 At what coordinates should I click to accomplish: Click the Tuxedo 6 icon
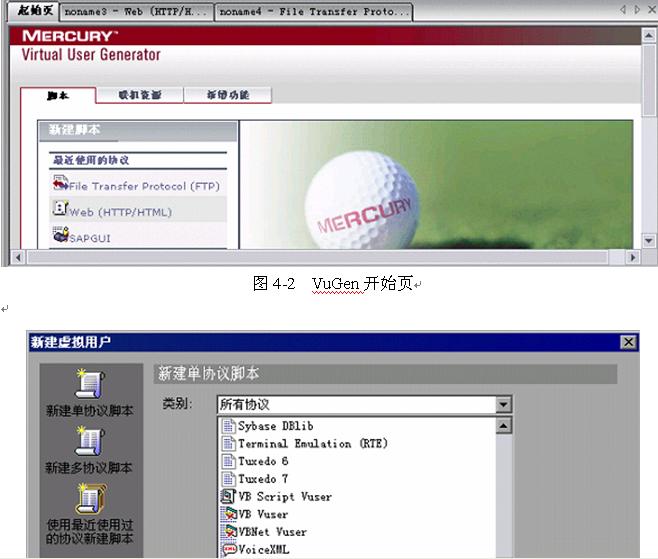228,461
